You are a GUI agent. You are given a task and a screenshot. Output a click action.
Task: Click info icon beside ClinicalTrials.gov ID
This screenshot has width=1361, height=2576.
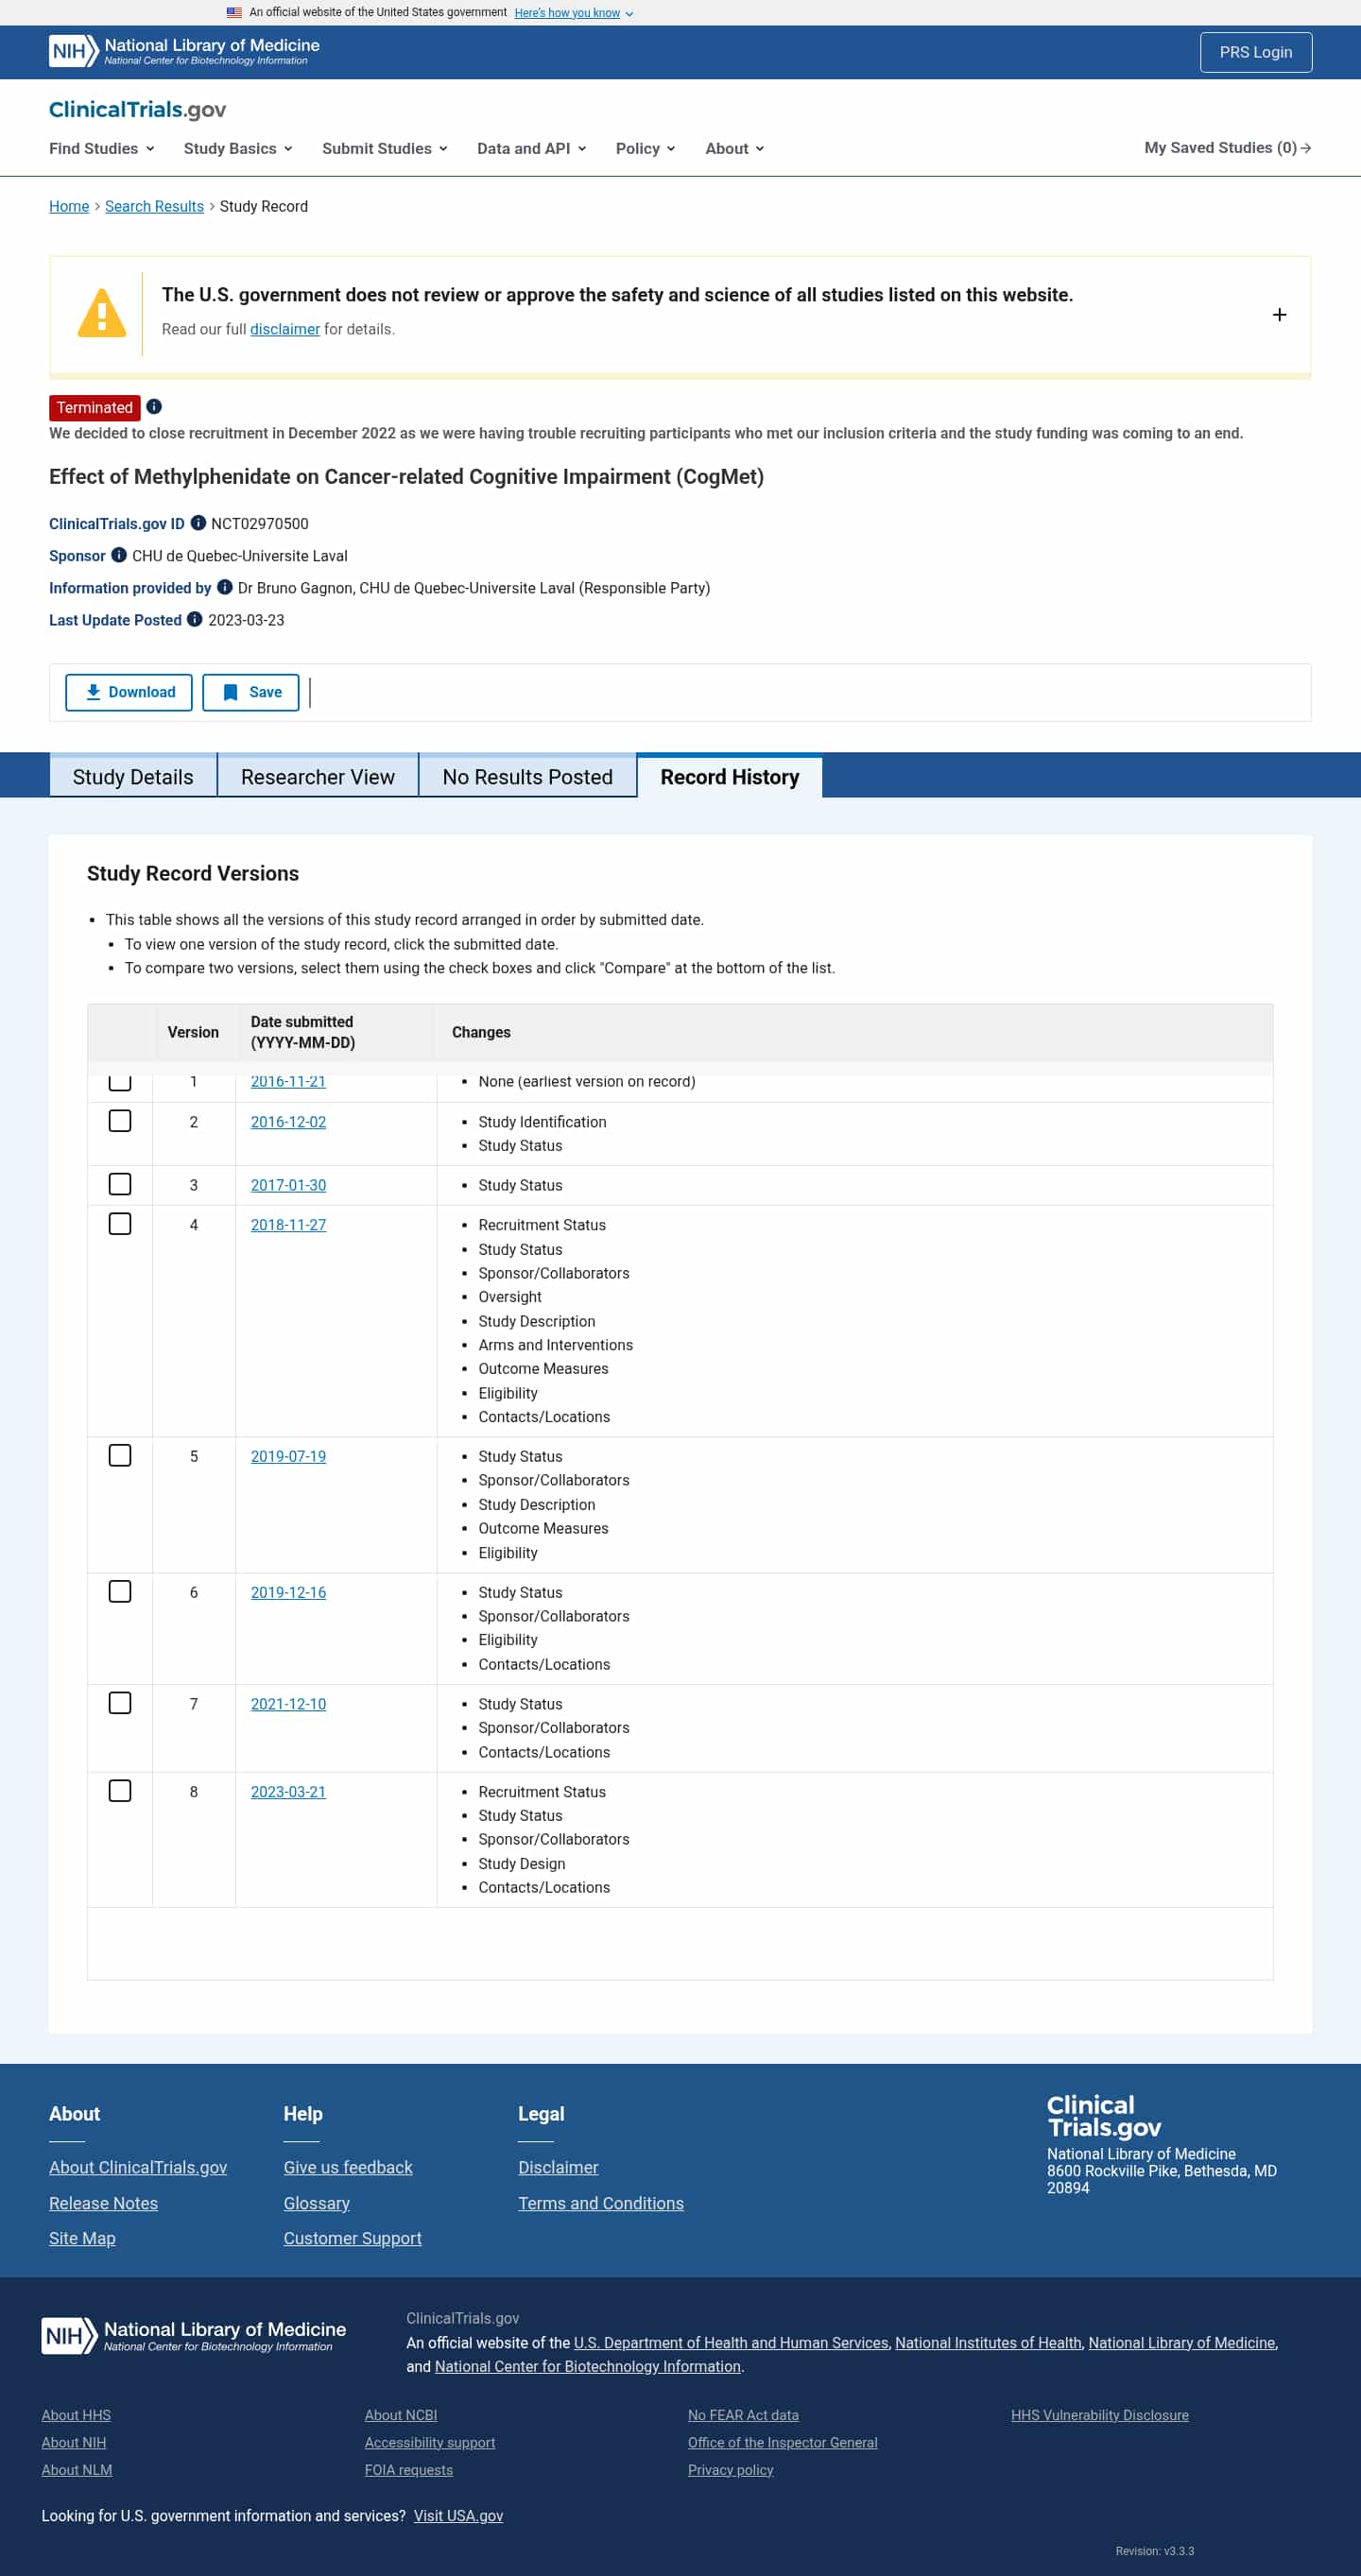click(198, 523)
